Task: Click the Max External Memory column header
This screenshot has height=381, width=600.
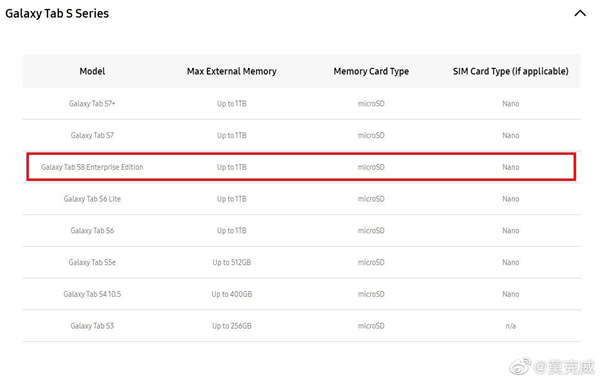Action: (232, 71)
